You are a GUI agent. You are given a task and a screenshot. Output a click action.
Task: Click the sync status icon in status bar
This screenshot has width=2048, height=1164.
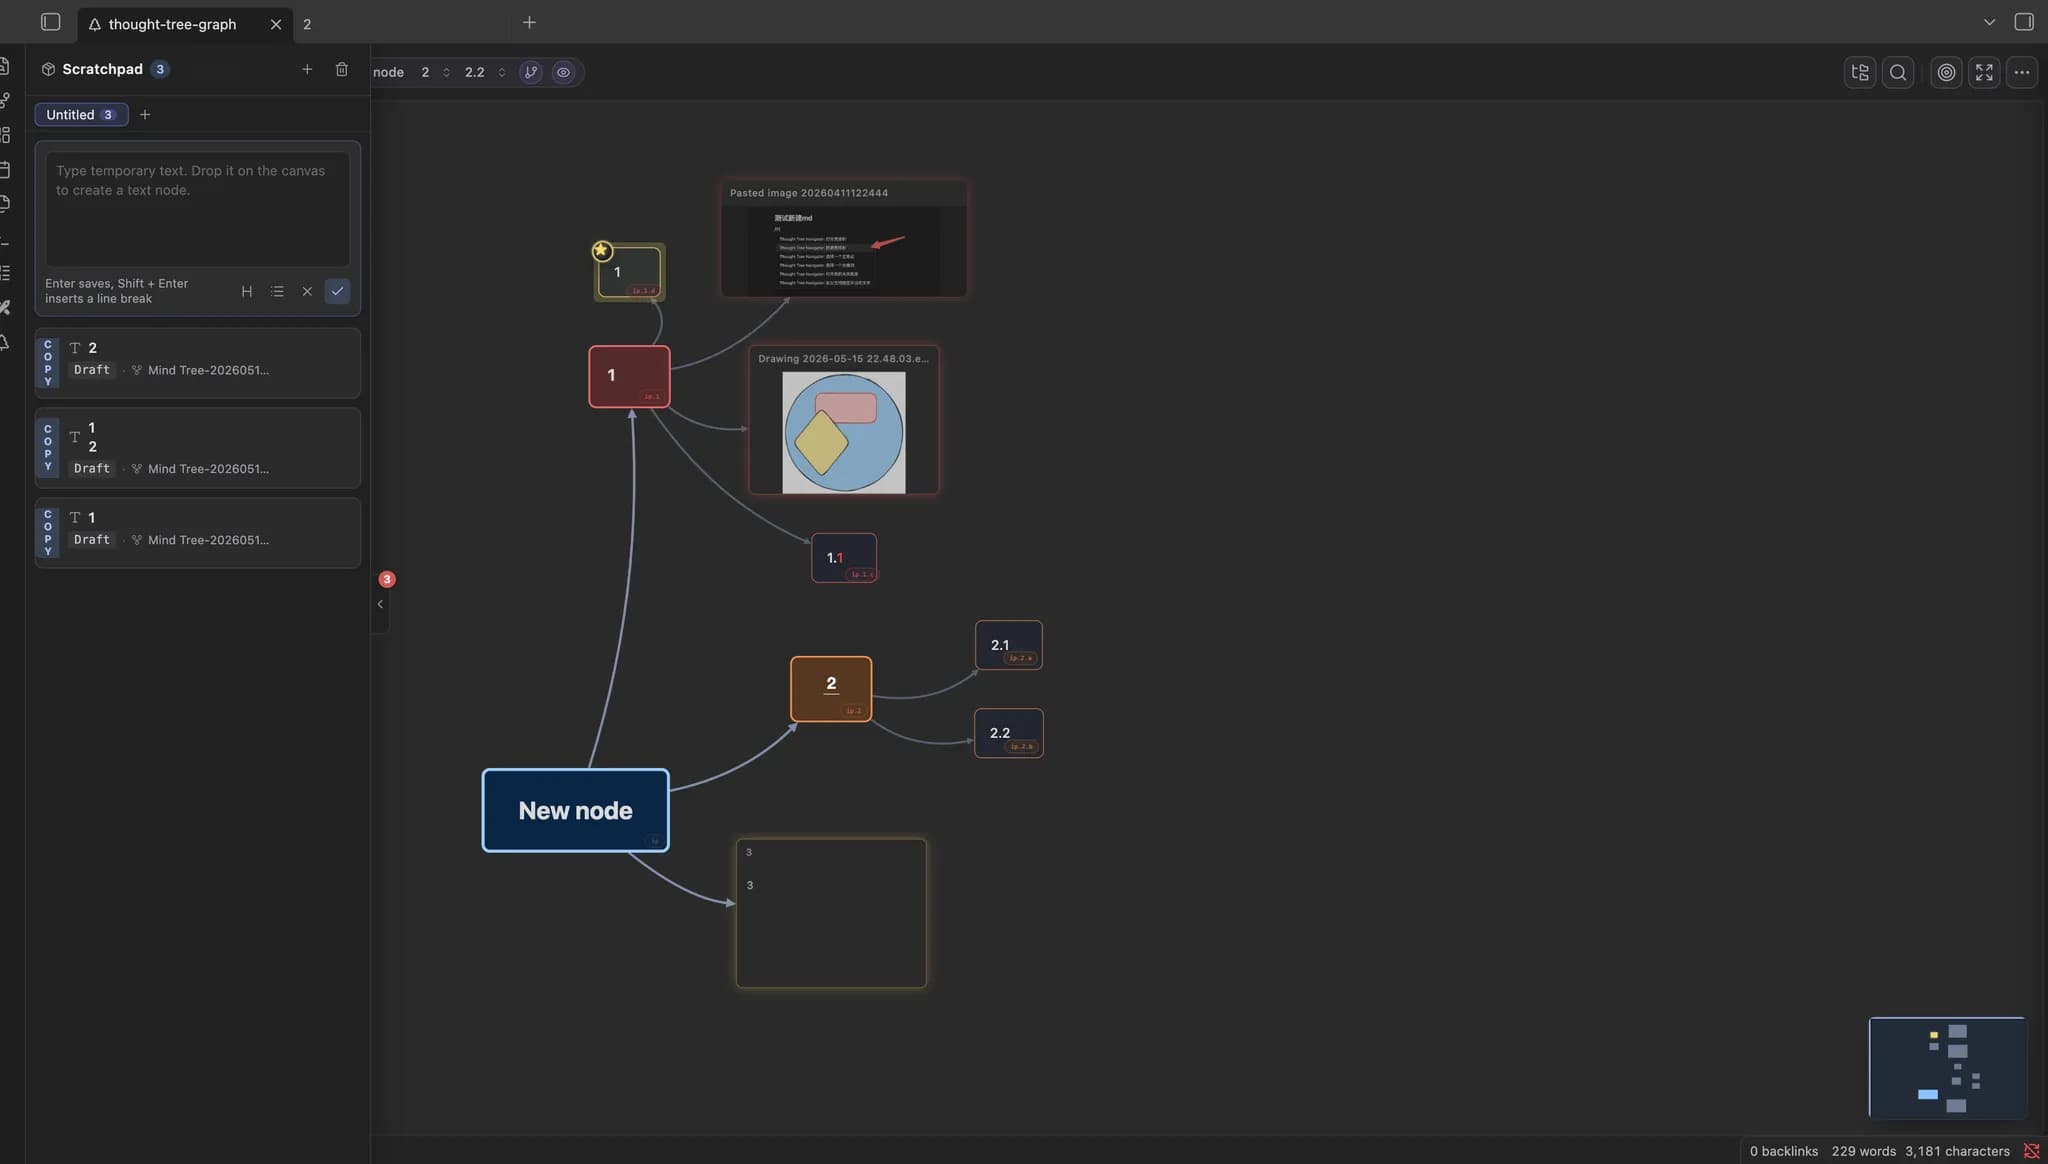point(2031,1151)
